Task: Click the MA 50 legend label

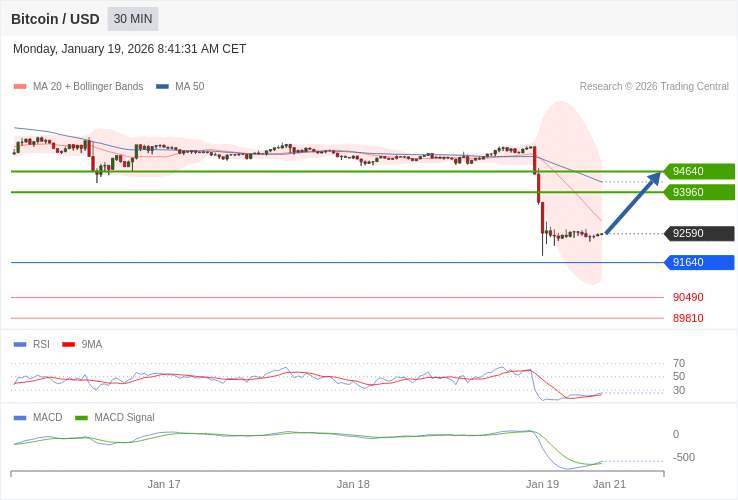Action: click(190, 87)
